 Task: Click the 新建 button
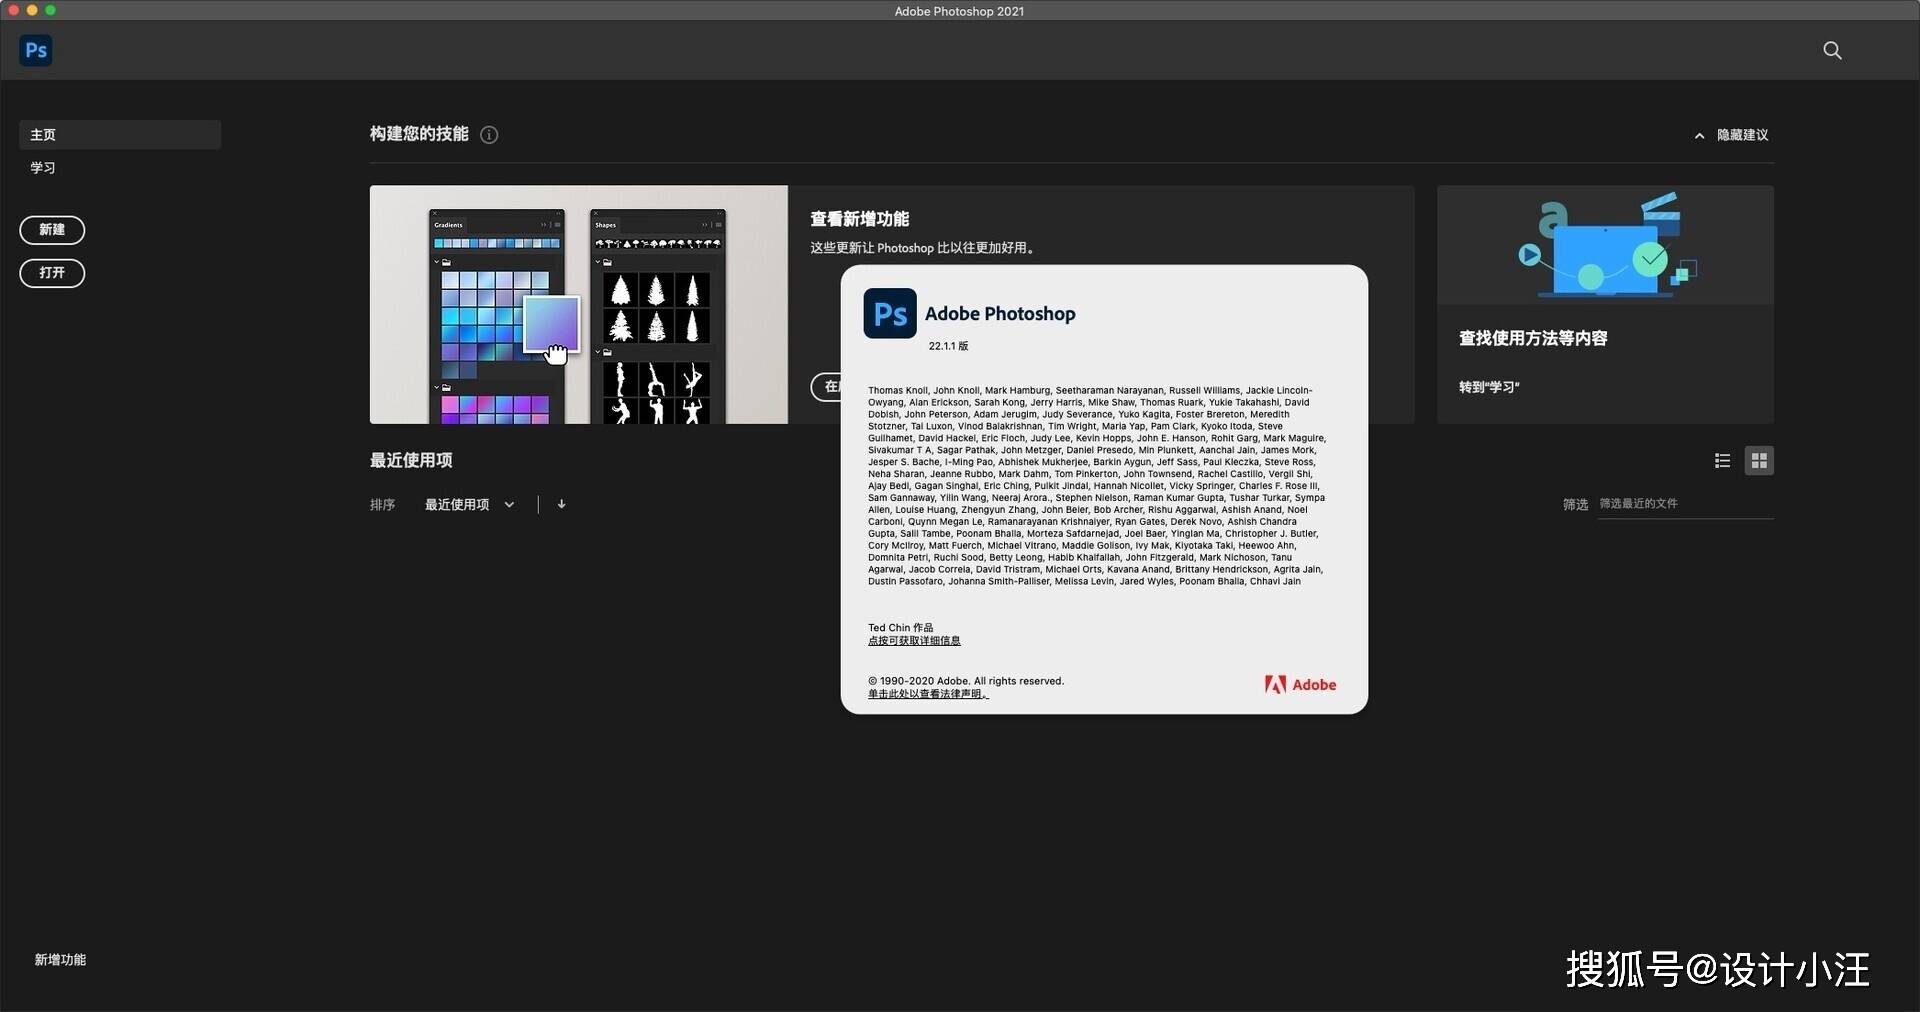pyautogui.click(x=52, y=230)
